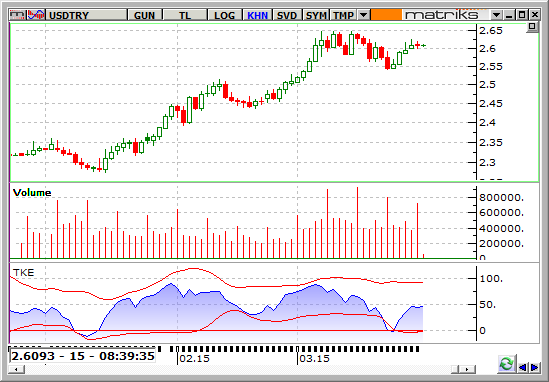This screenshot has width=549, height=382.
Task: Click the green refresh icon
Action: pyautogui.click(x=506, y=364)
